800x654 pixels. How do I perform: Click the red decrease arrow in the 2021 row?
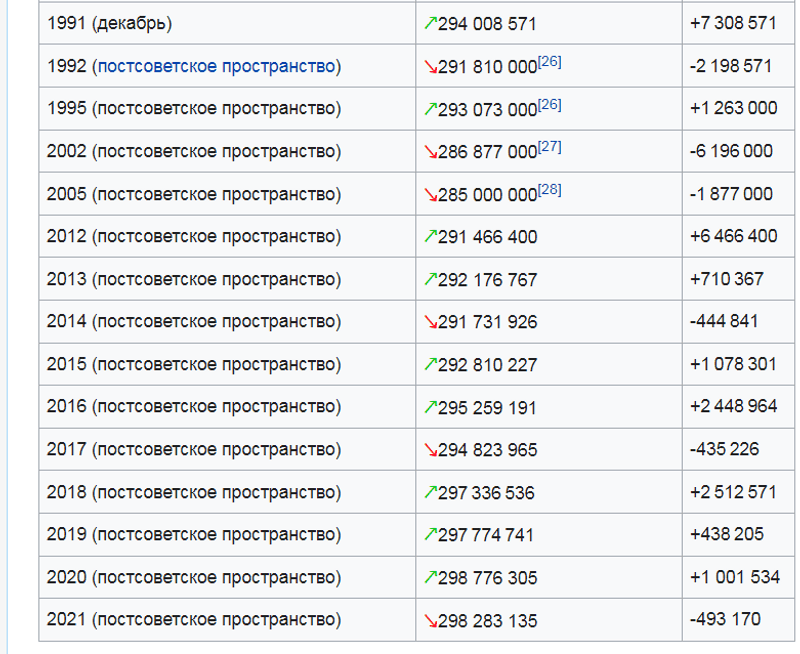click(x=431, y=621)
